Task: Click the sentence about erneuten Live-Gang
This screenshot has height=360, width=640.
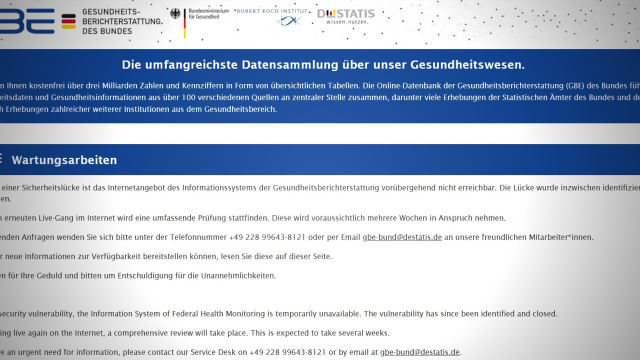Action: point(253,218)
